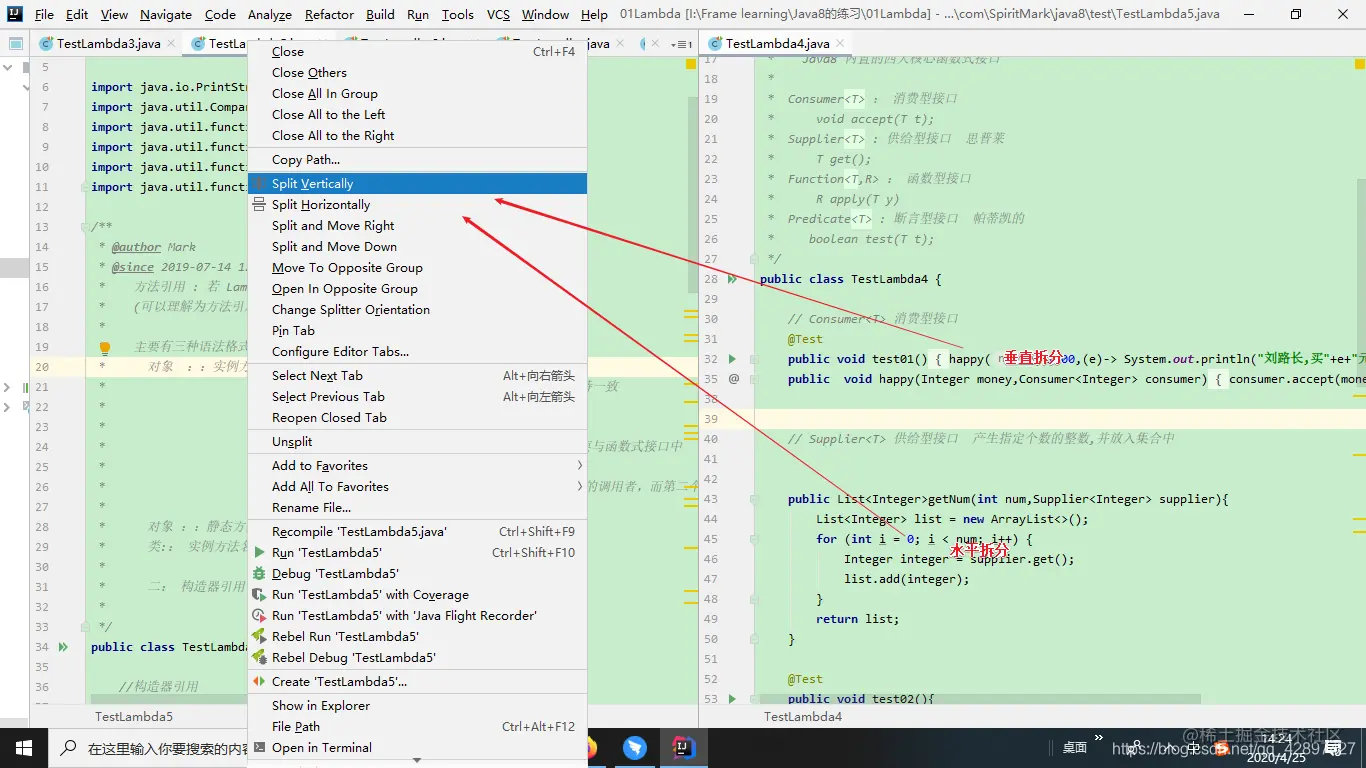The height and width of the screenshot is (768, 1366).
Task: Click 'return list;' text at line 49
Action: [857, 619]
